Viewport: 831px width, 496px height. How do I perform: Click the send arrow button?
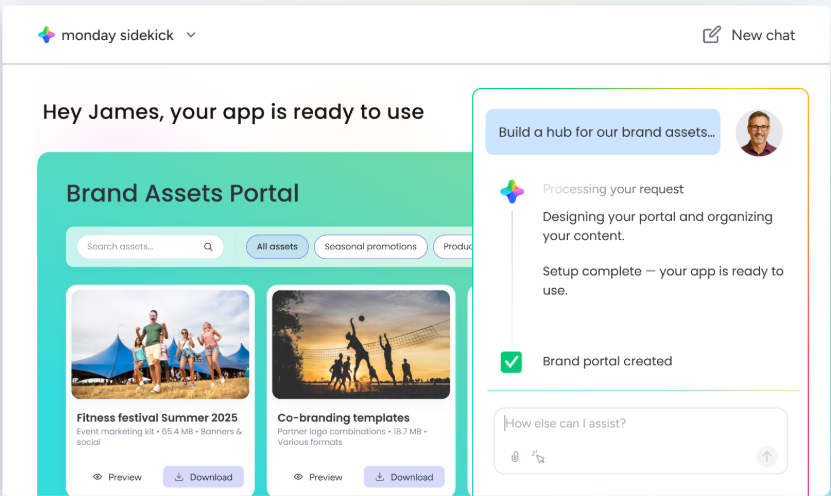click(x=766, y=456)
